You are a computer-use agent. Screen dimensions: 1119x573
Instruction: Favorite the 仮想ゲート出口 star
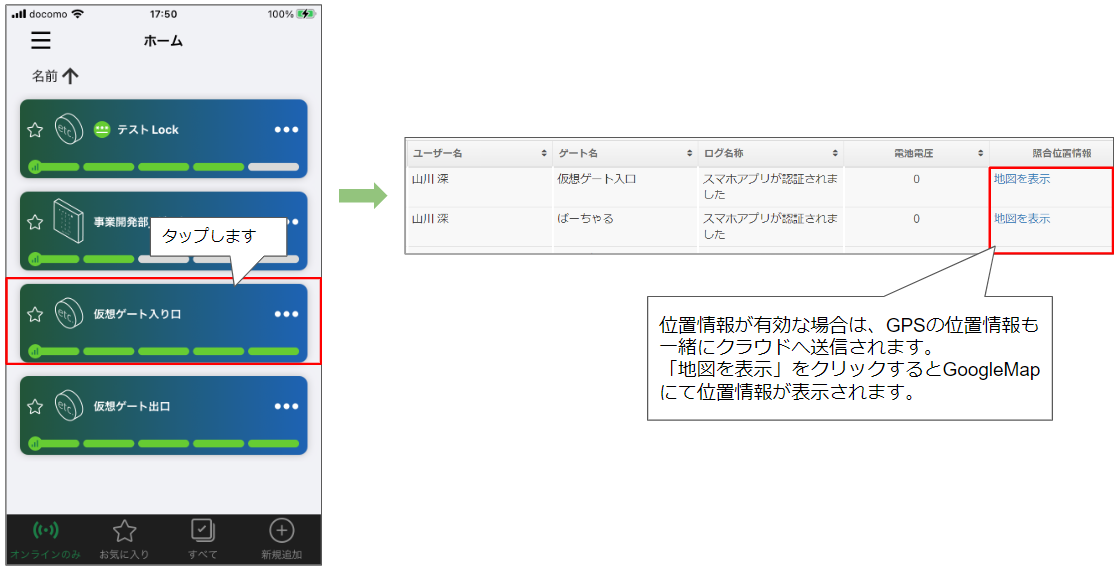(x=34, y=406)
